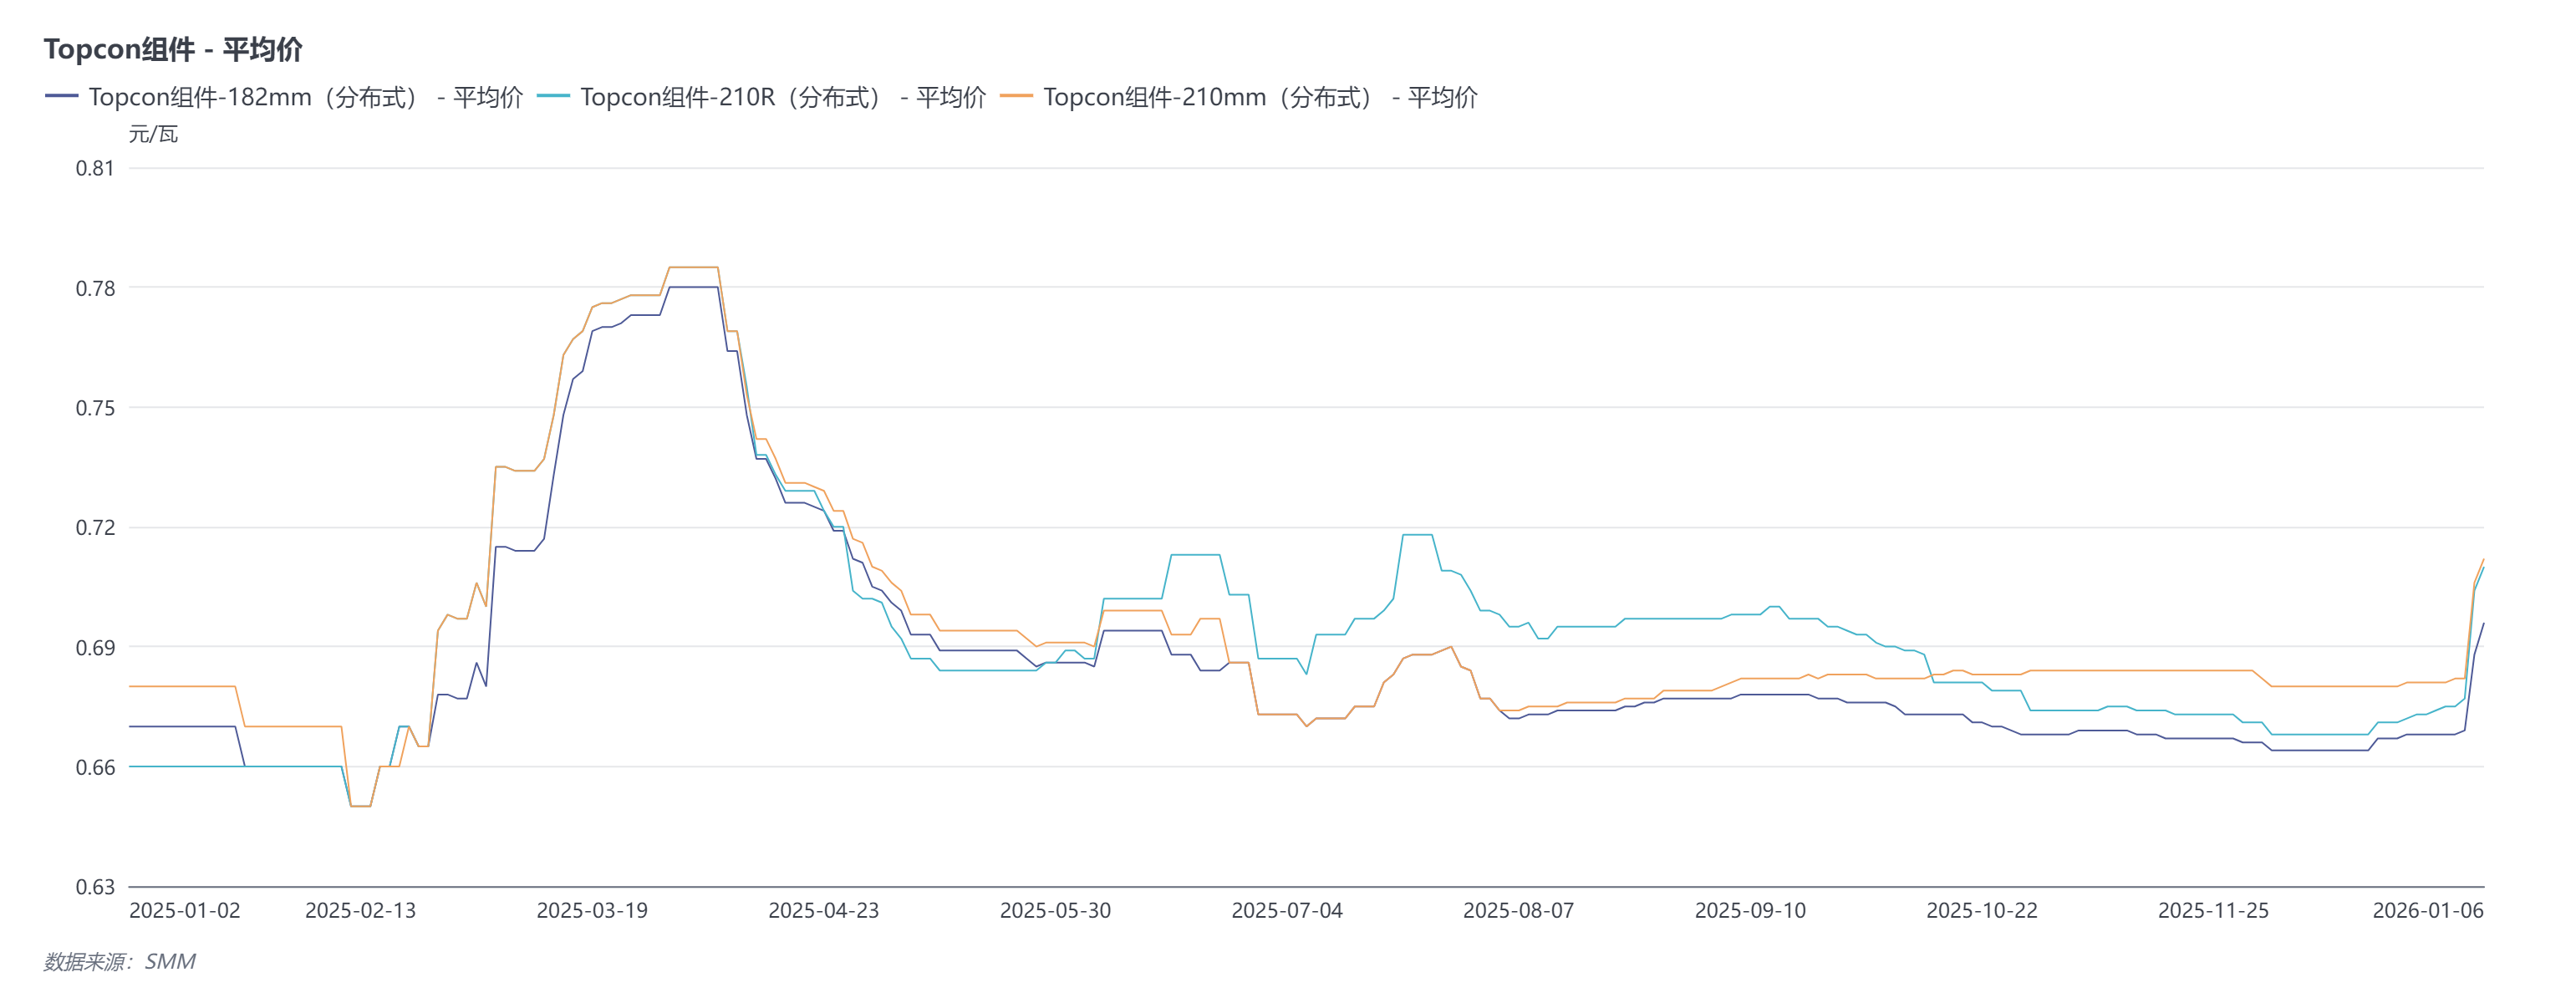This screenshot has height=1003, width=2576.
Task: Click the dark blue 182mm legend line
Action: (x=61, y=96)
